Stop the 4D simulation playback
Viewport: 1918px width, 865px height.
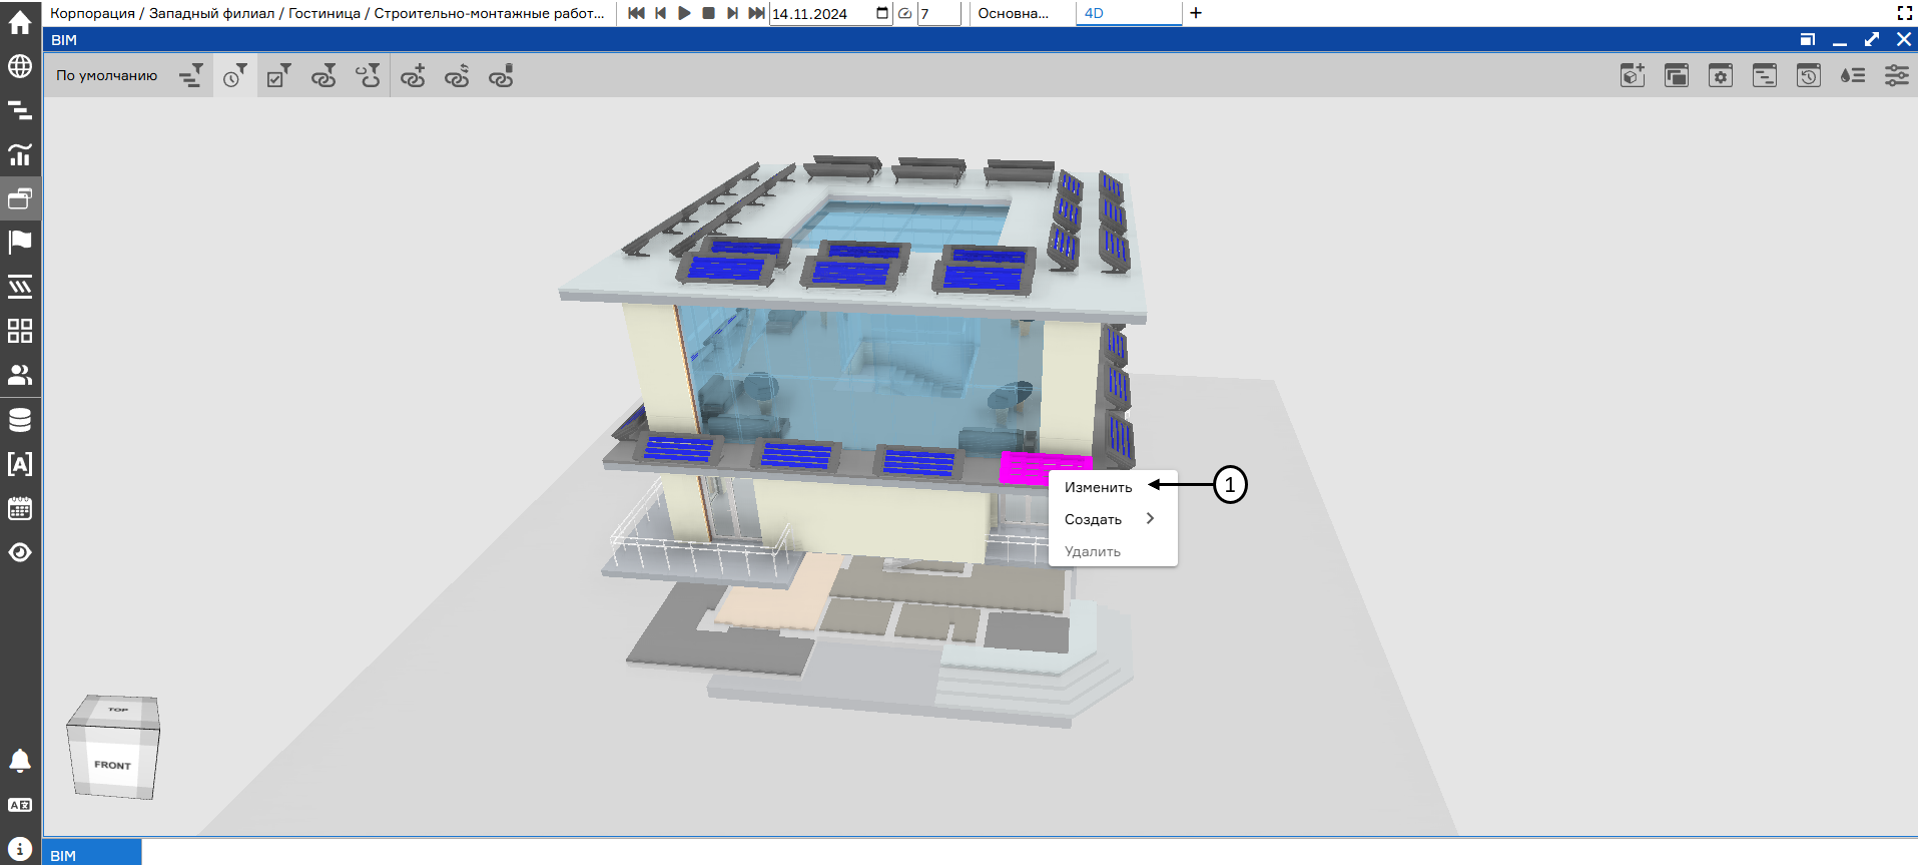coord(708,13)
